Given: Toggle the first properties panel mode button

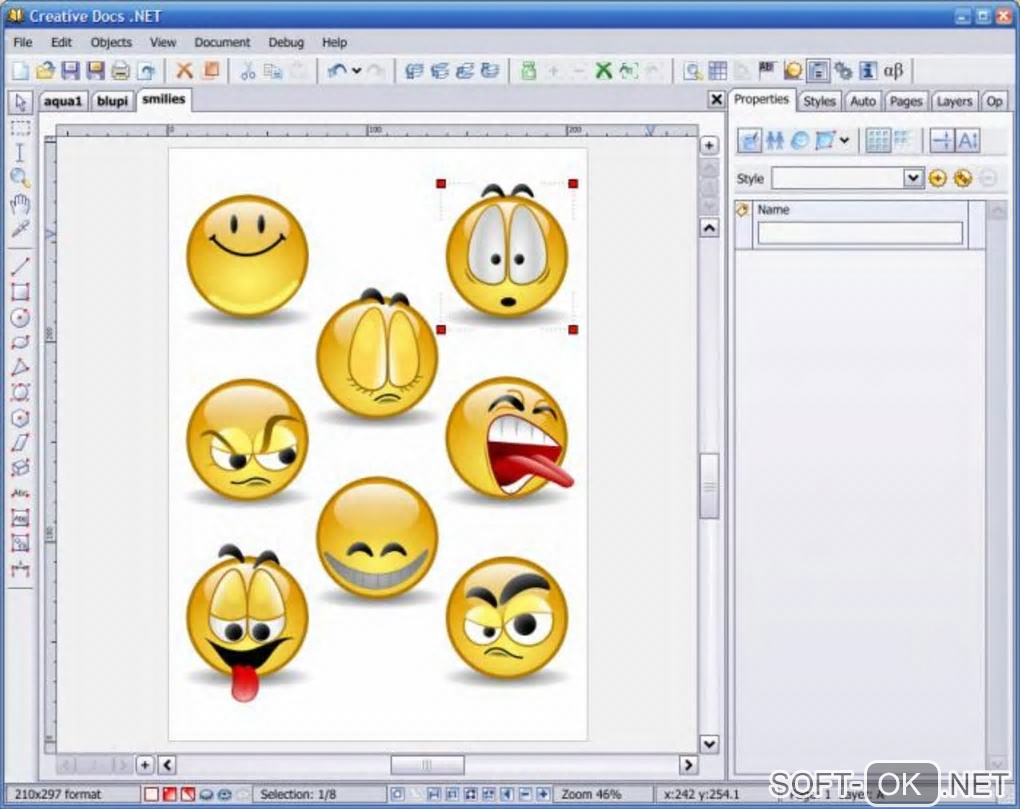Looking at the screenshot, I should (x=749, y=140).
